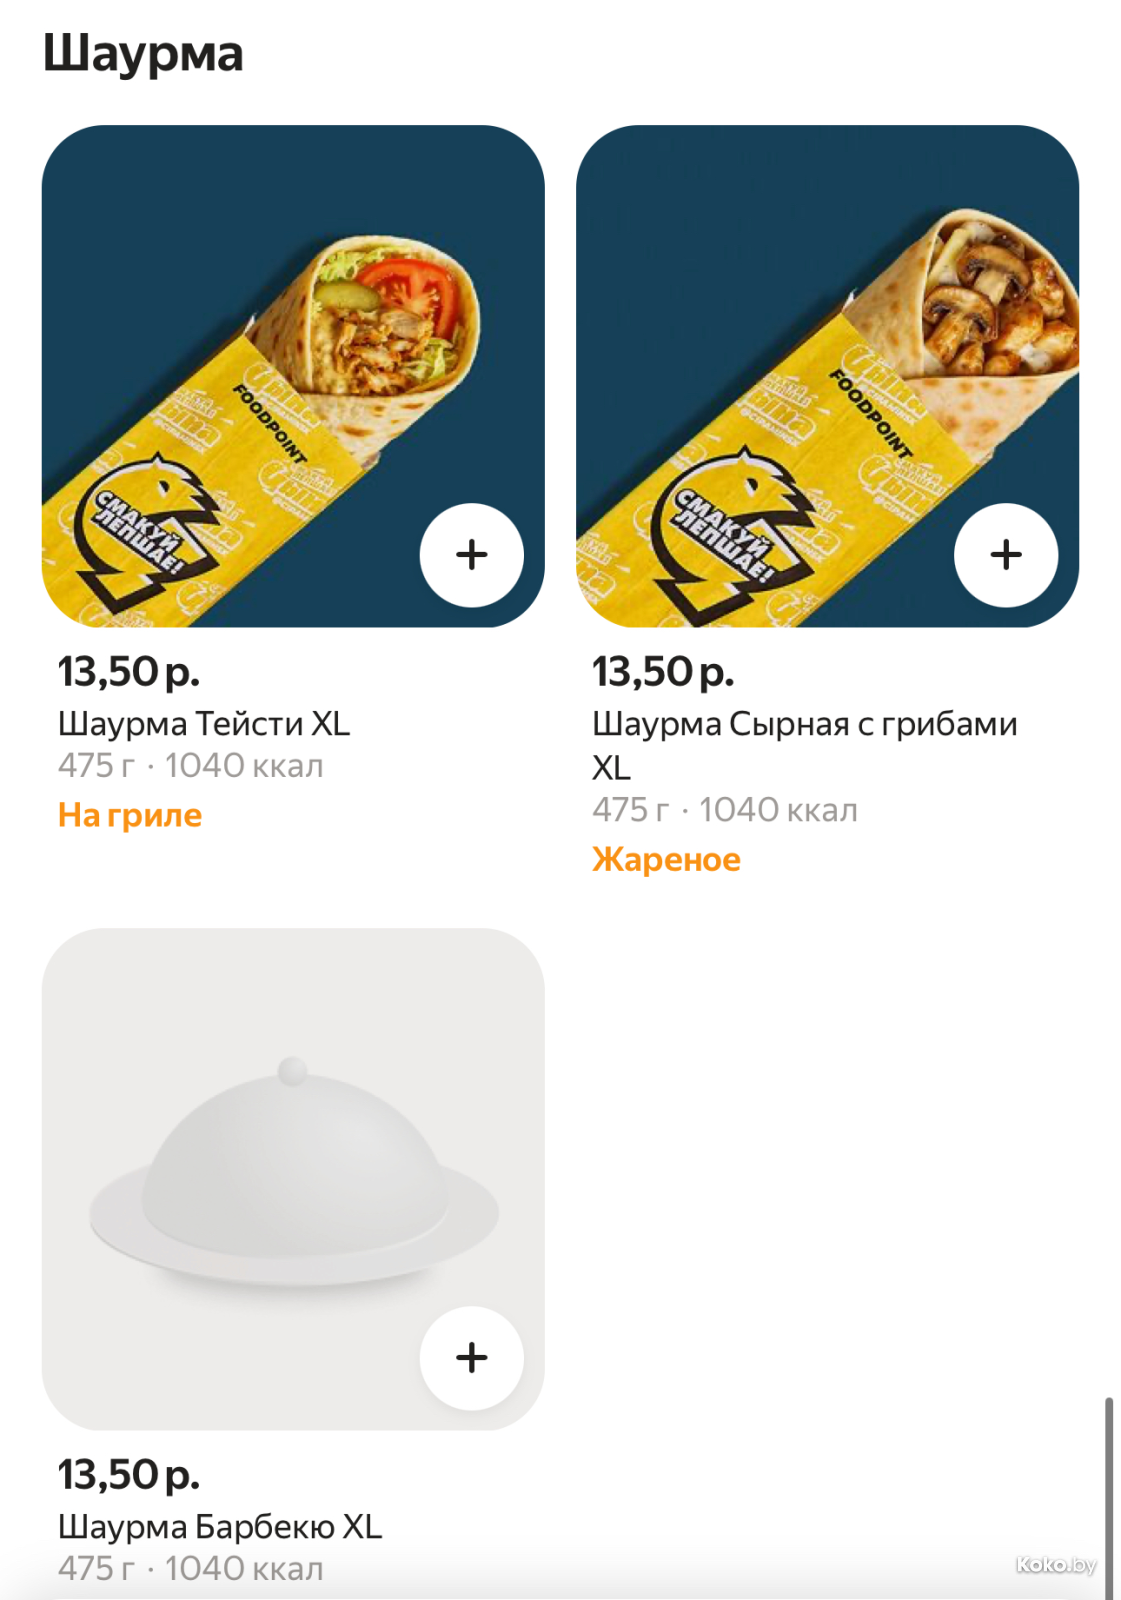Viewport: 1121px width, 1600px height.
Task: Click the Шаурма Барбекю XL title
Action: [220, 1526]
